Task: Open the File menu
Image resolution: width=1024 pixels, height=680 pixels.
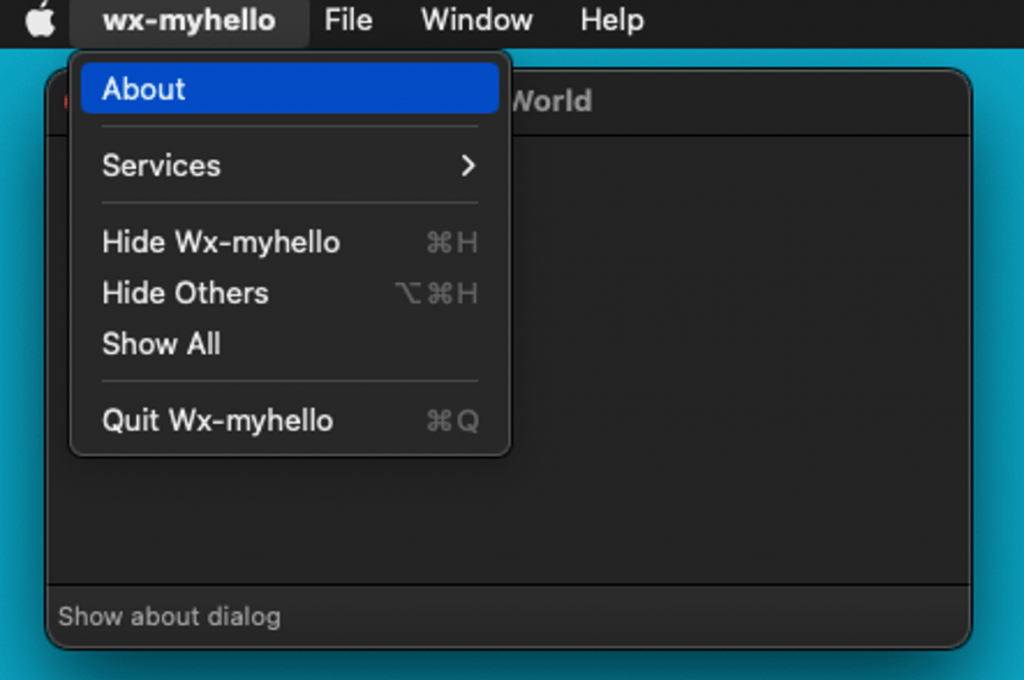Action: pyautogui.click(x=348, y=20)
